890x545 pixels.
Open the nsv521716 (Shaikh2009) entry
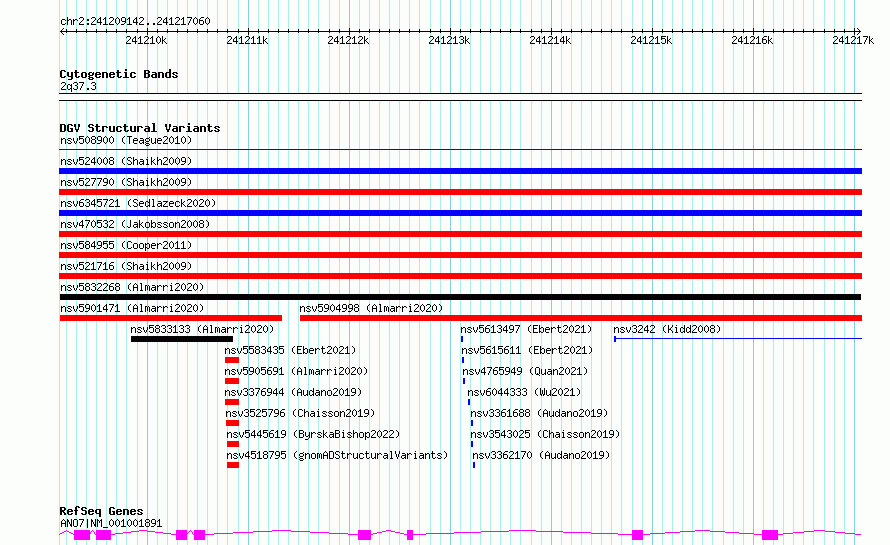click(x=126, y=266)
